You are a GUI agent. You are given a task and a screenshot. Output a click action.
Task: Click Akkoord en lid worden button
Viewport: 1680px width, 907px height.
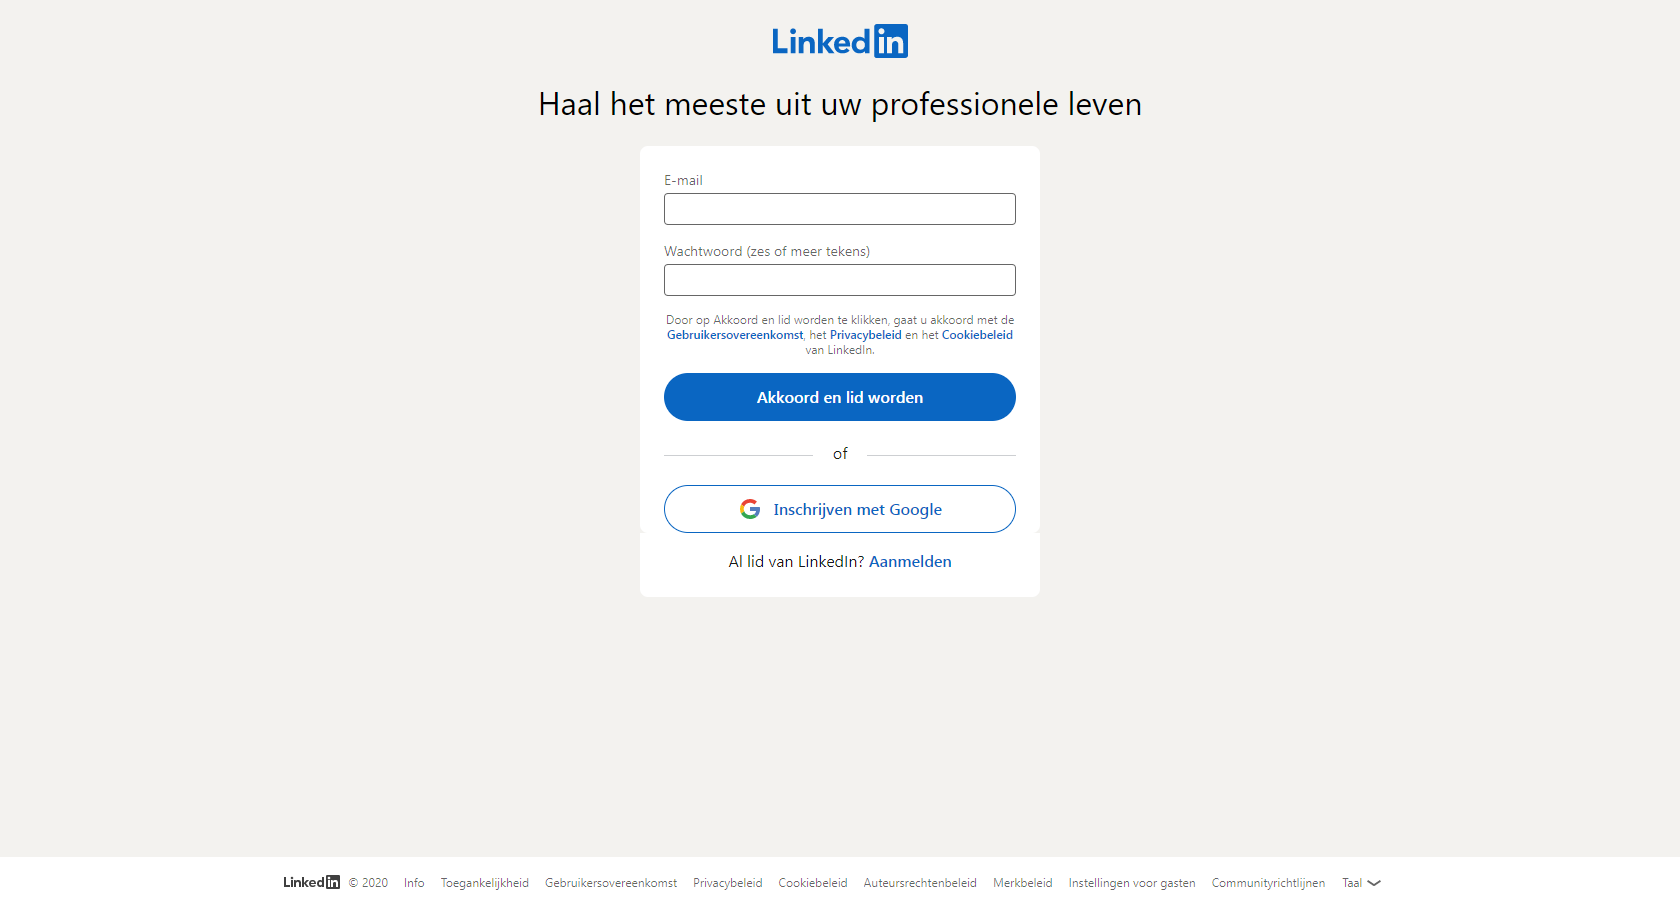coord(840,397)
